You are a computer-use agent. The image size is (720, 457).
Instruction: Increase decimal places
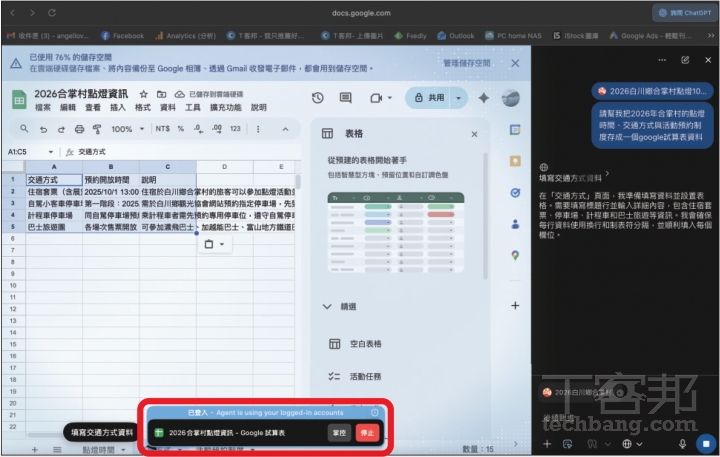point(217,129)
